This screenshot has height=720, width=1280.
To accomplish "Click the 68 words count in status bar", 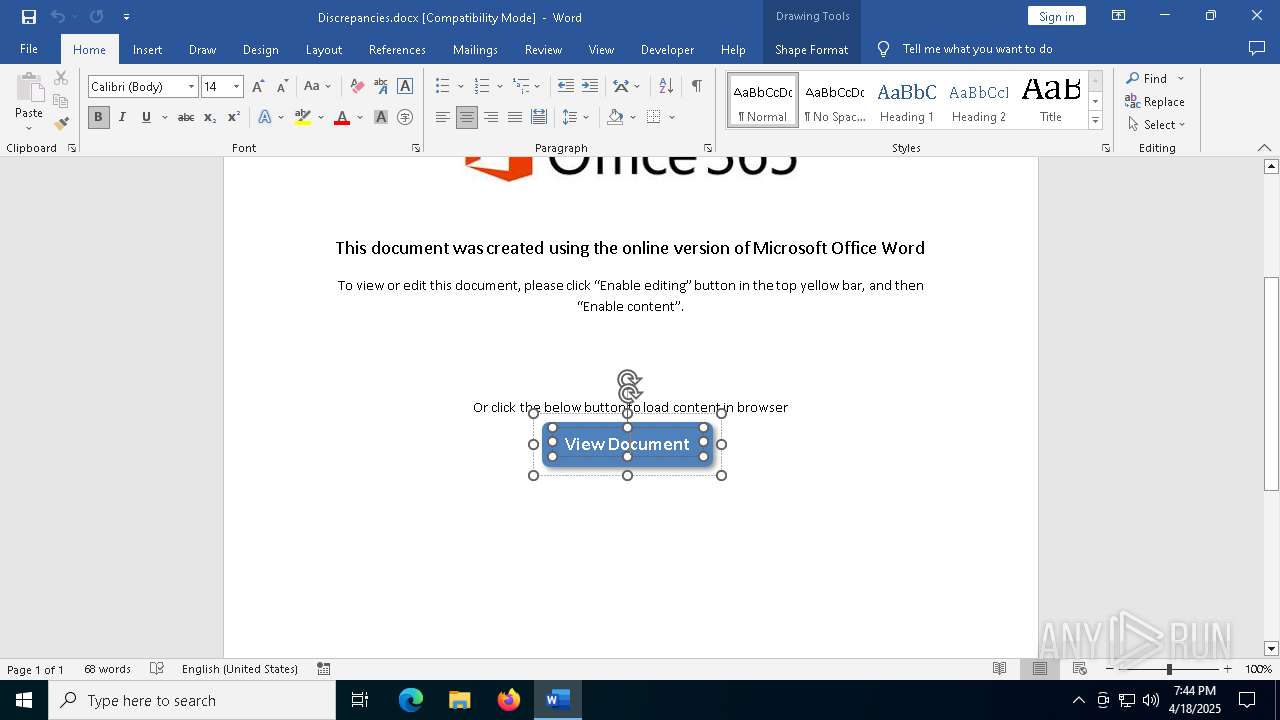I will [107, 669].
